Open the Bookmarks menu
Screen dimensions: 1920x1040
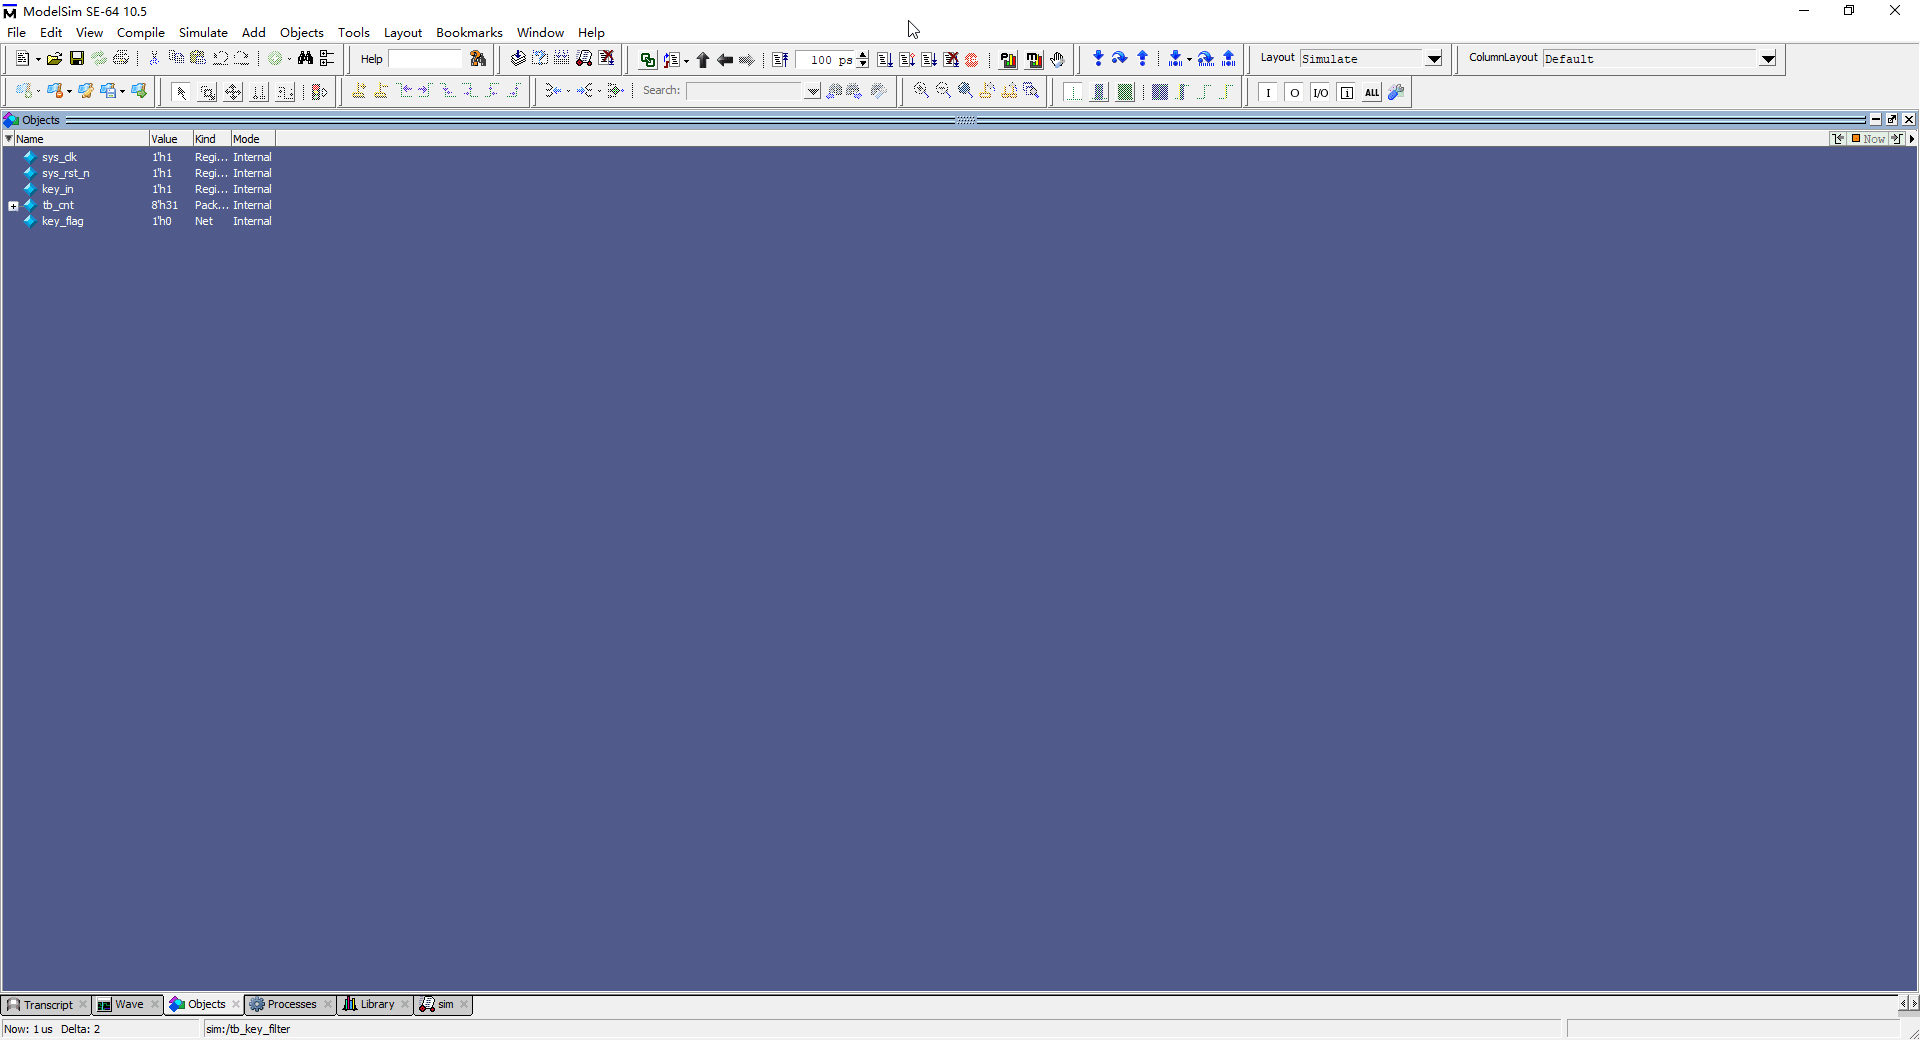(469, 33)
